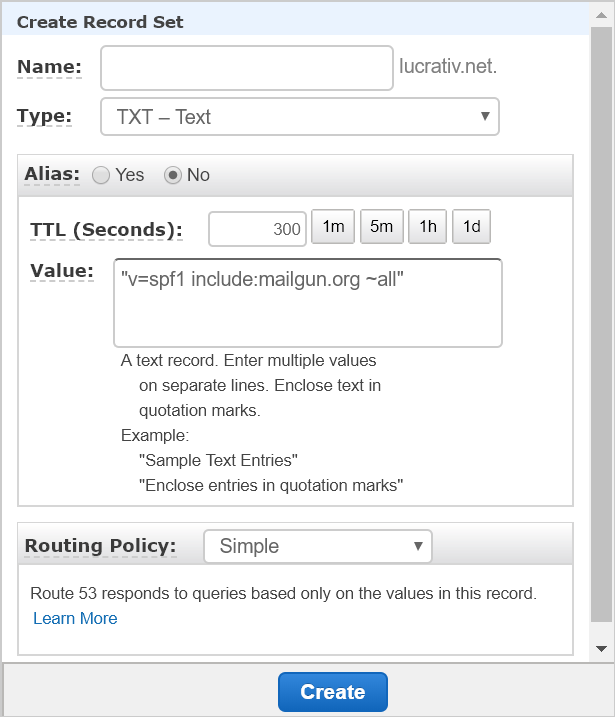
Task: Click inside the Value text area
Action: 308,303
